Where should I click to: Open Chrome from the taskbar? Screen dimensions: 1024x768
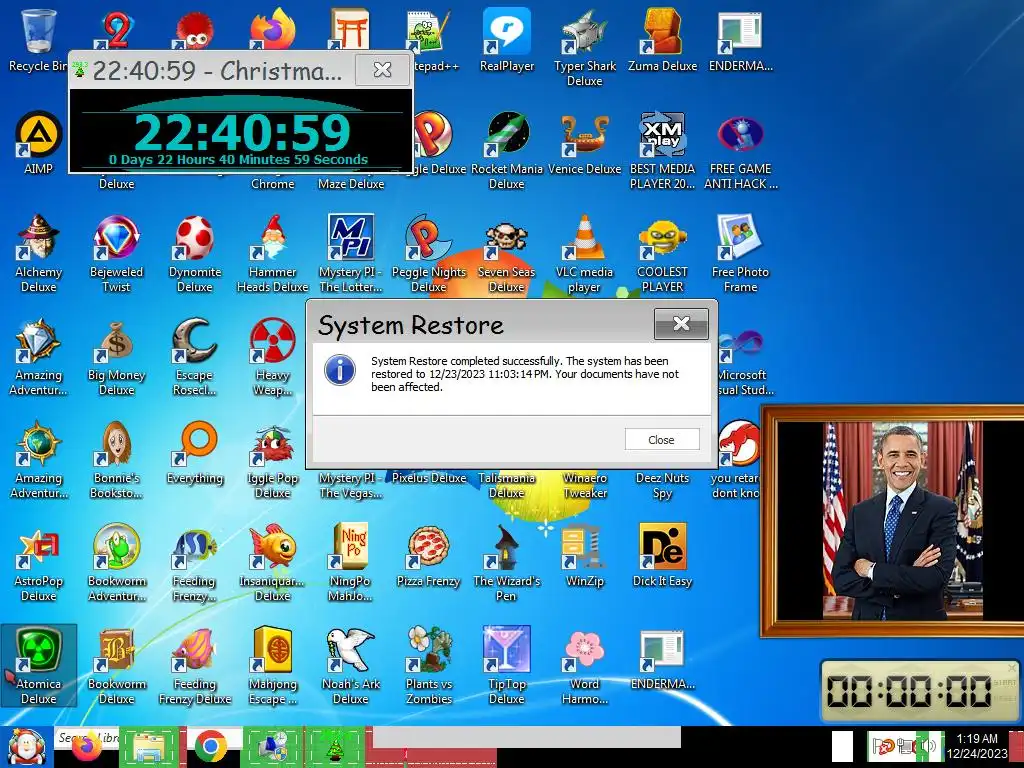(210, 747)
